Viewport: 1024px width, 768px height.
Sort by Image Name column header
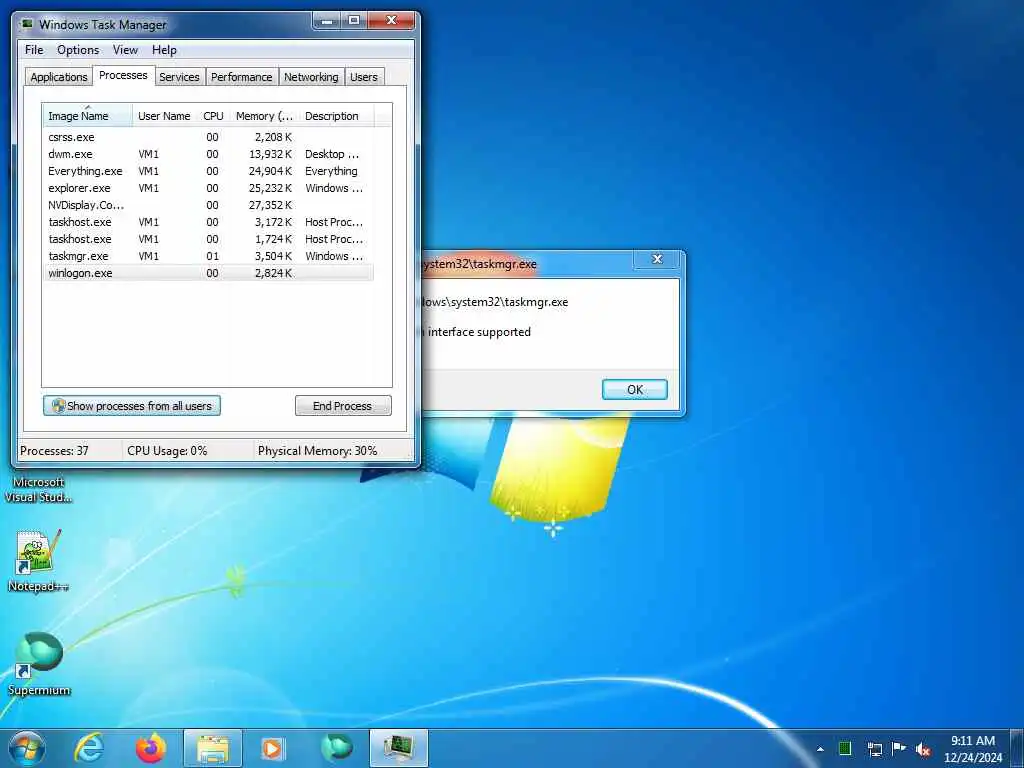tap(88, 115)
